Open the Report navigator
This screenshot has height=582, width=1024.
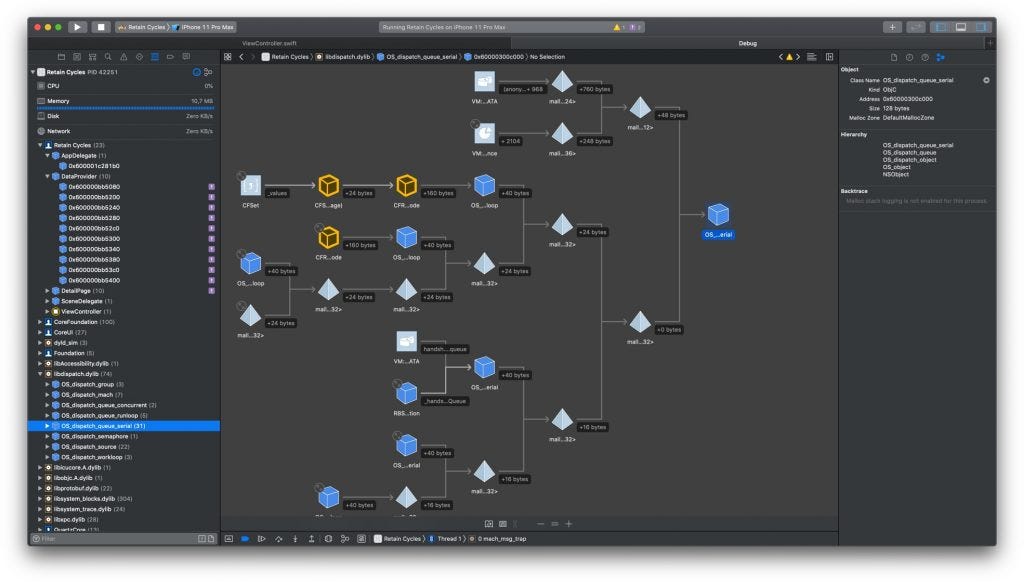185,57
